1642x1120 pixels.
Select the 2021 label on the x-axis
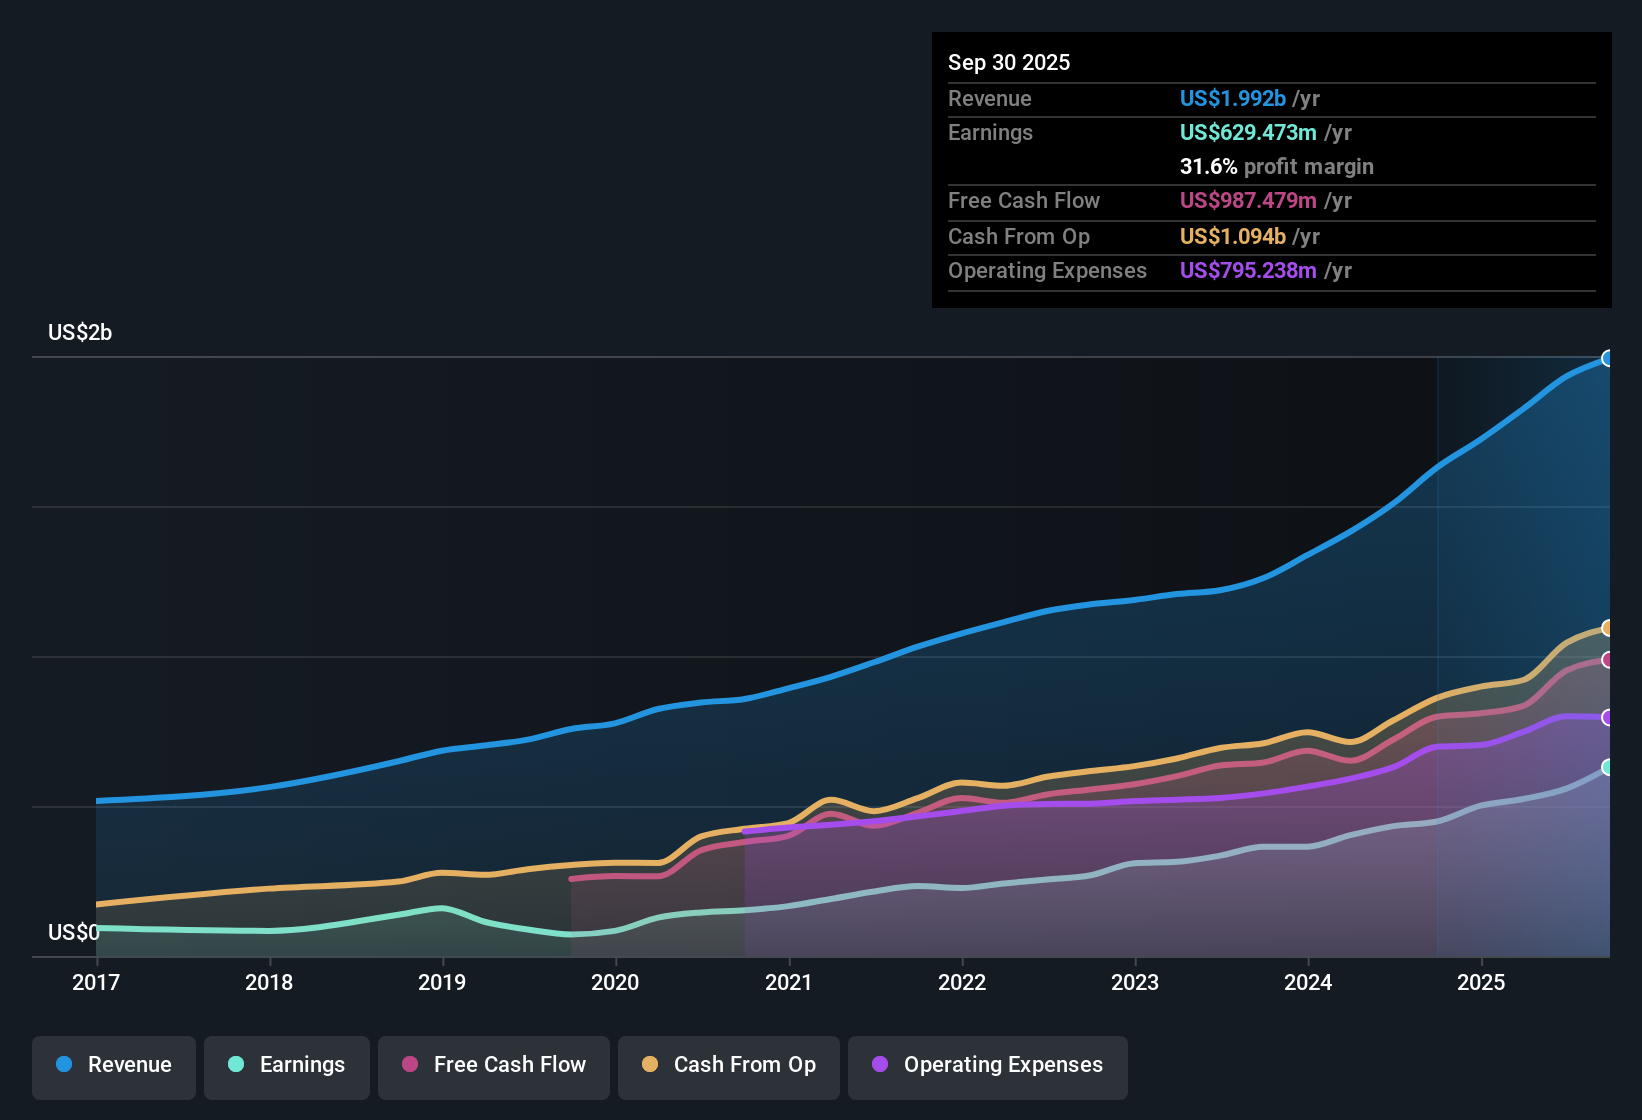tap(789, 983)
